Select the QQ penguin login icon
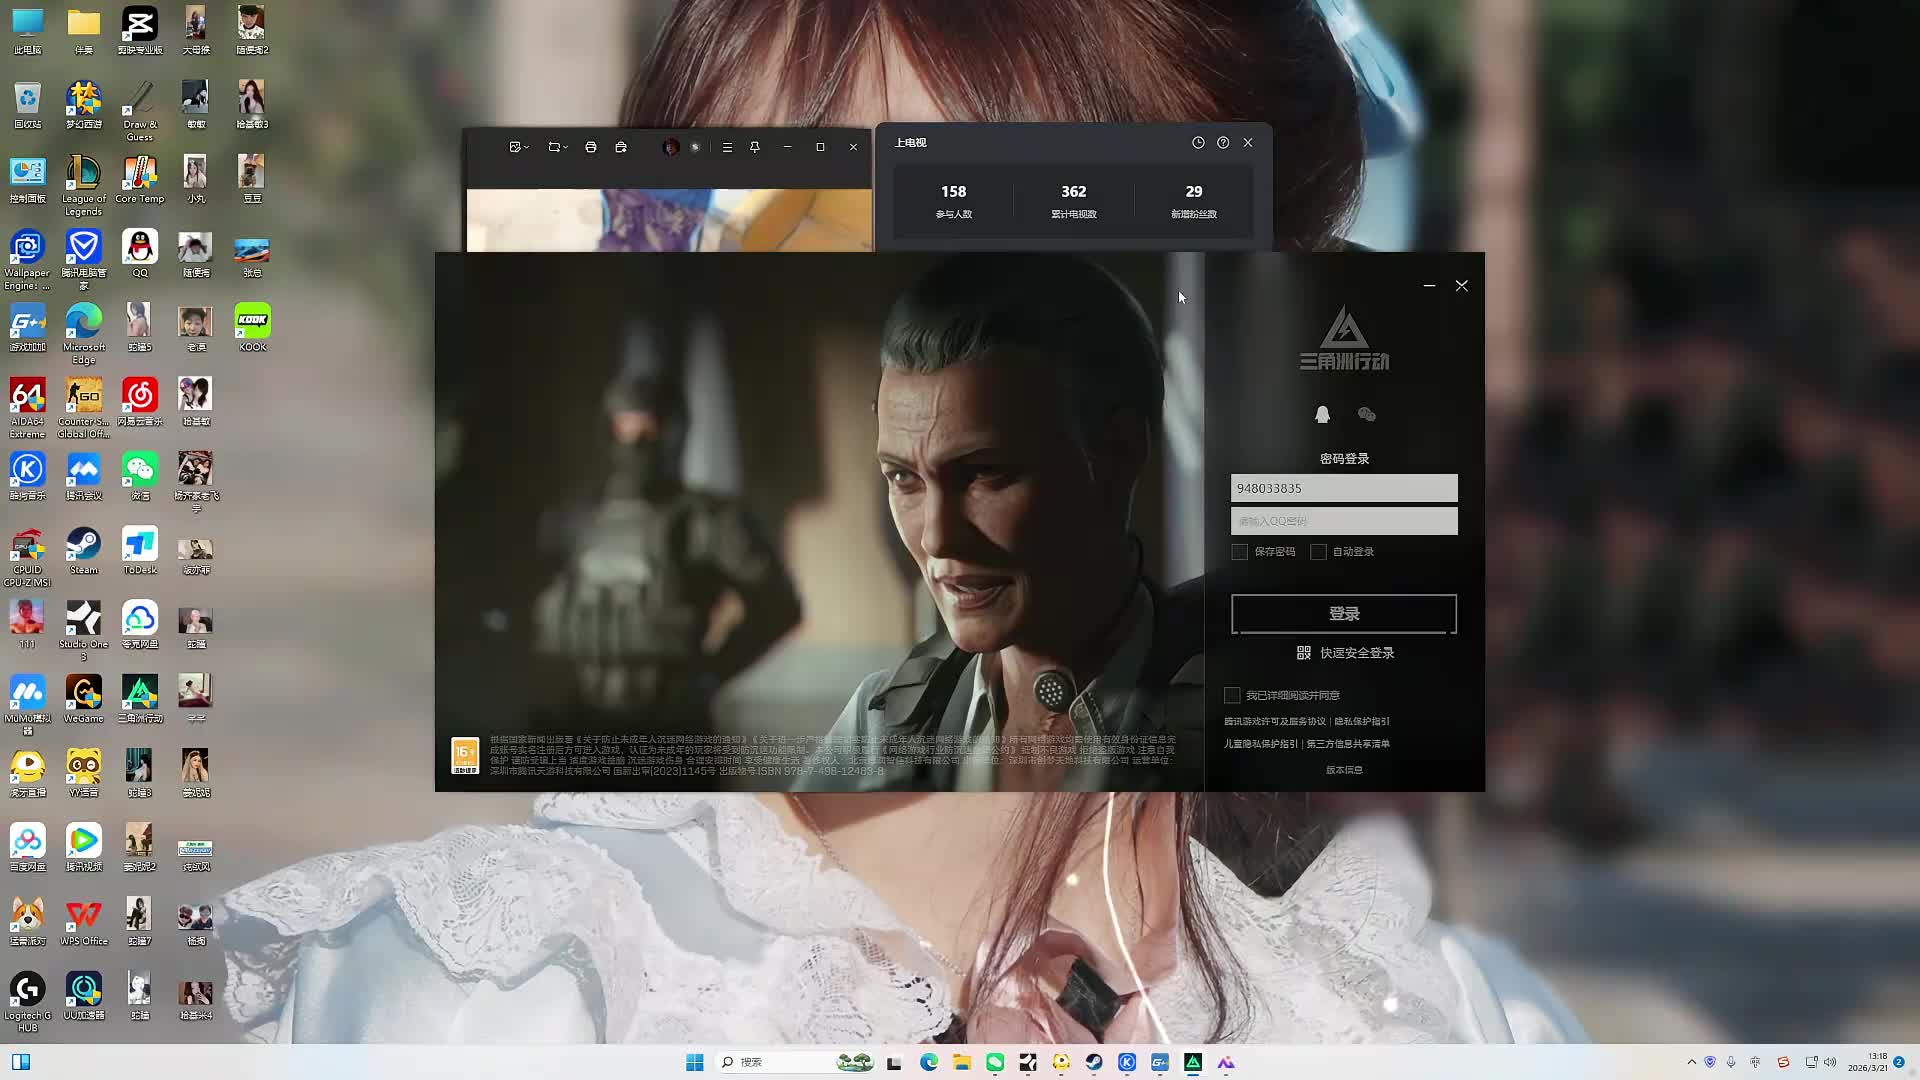 coord(1322,414)
